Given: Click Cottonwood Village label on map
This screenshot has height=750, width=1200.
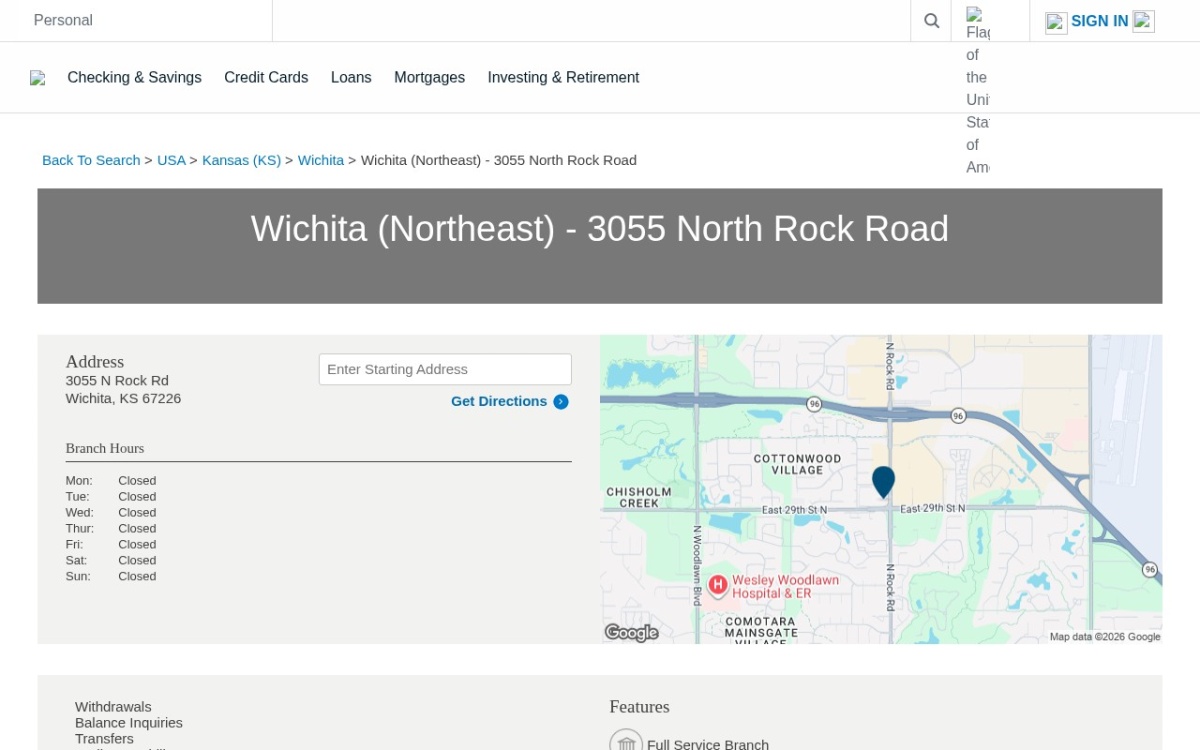Looking at the screenshot, I should 797,464.
